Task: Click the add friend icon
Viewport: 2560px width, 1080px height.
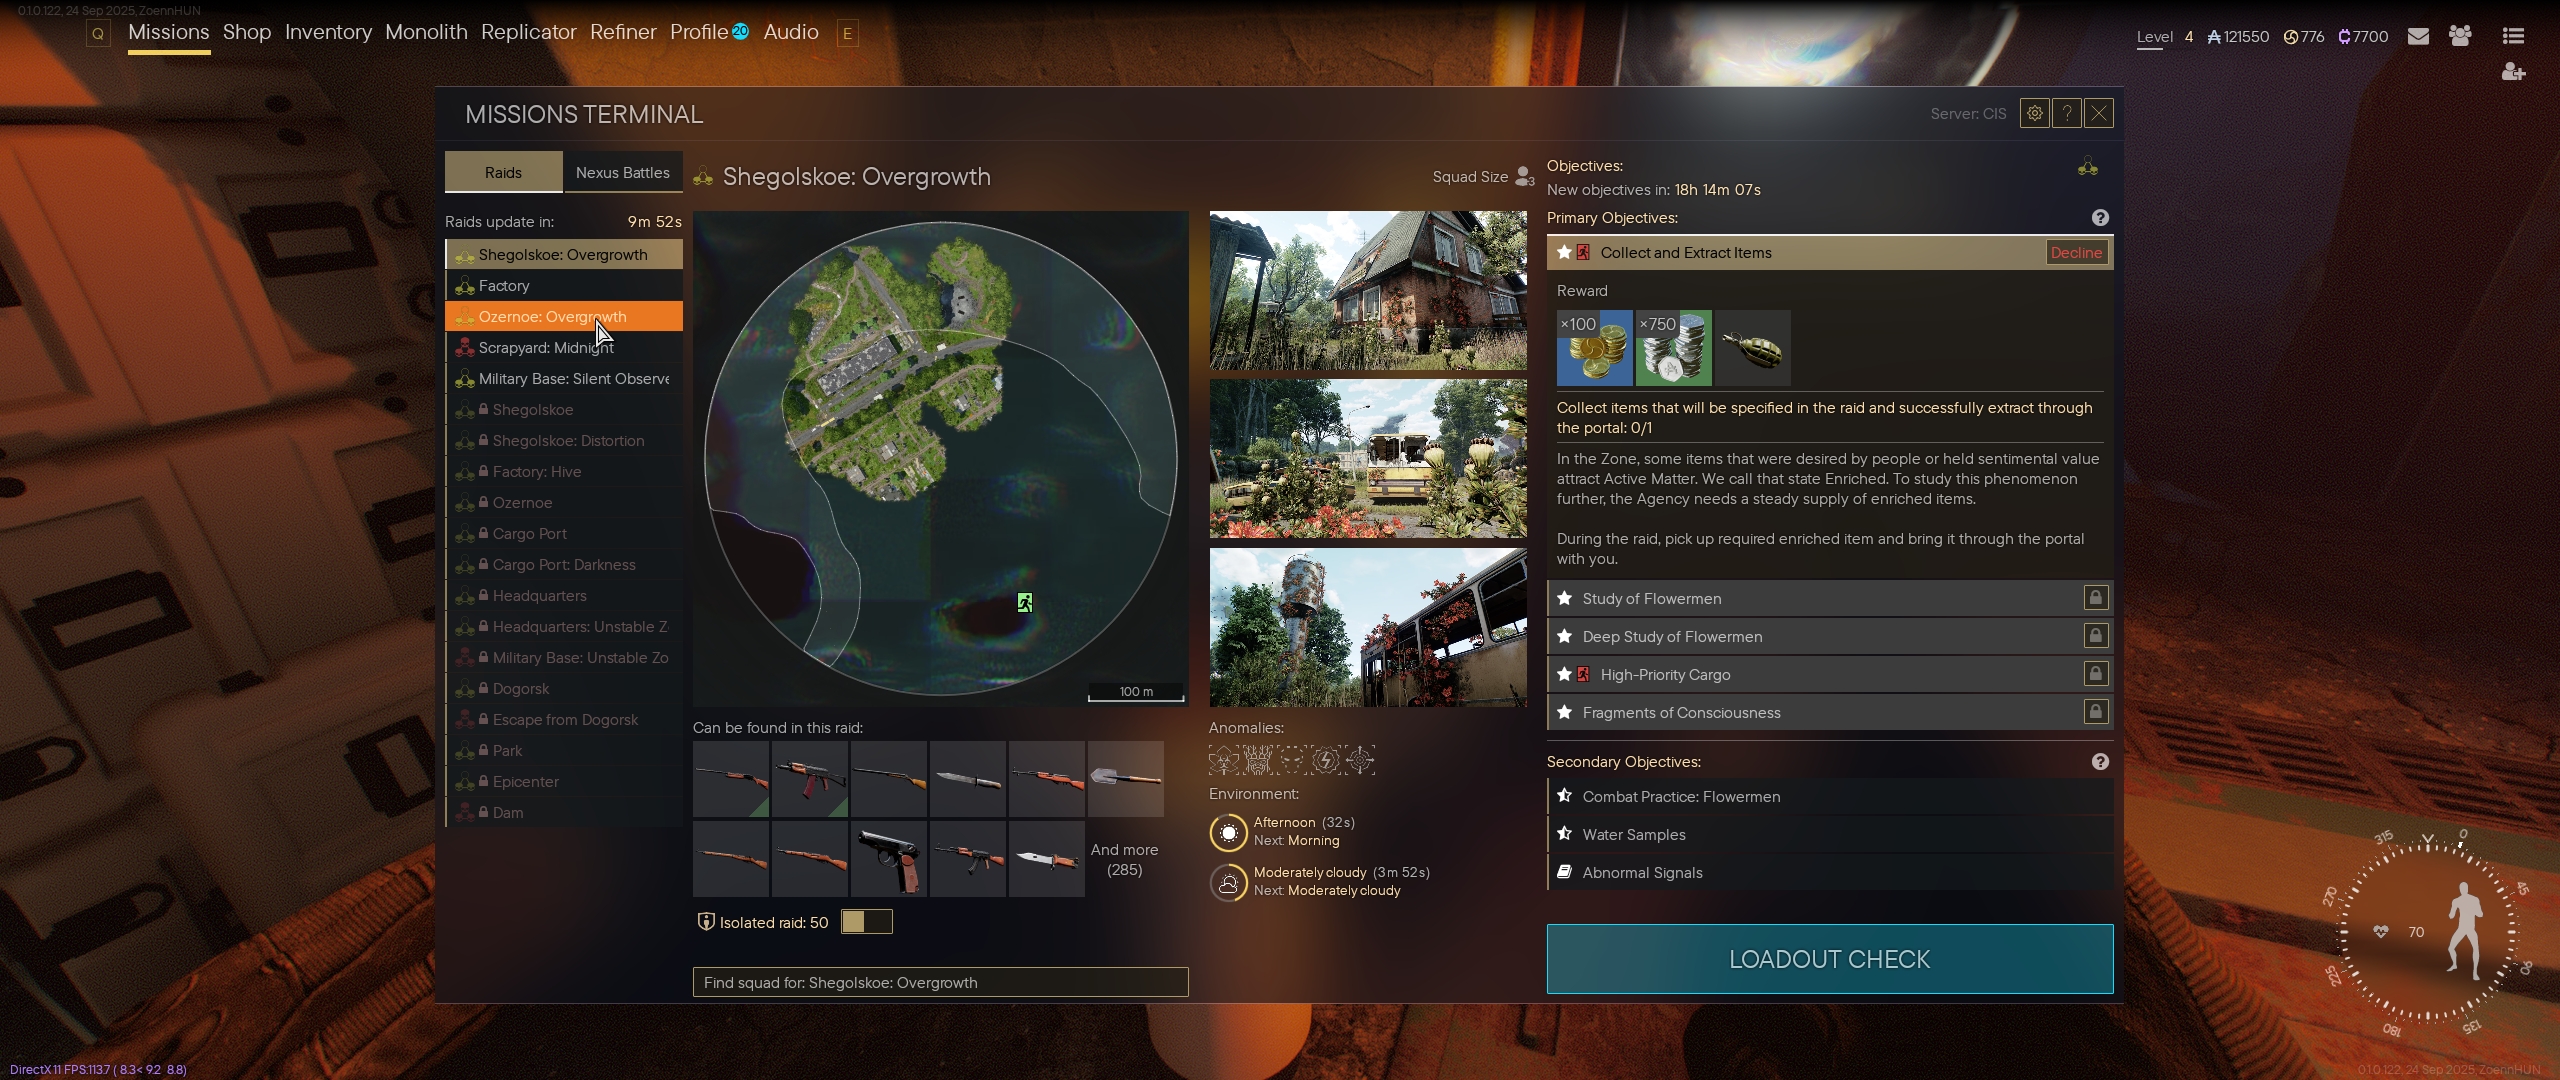Action: tap(2513, 72)
